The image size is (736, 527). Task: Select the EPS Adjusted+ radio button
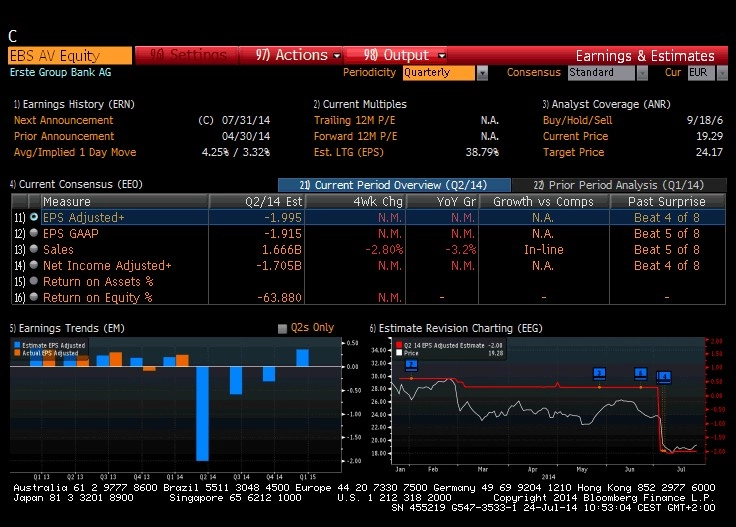pos(34,217)
